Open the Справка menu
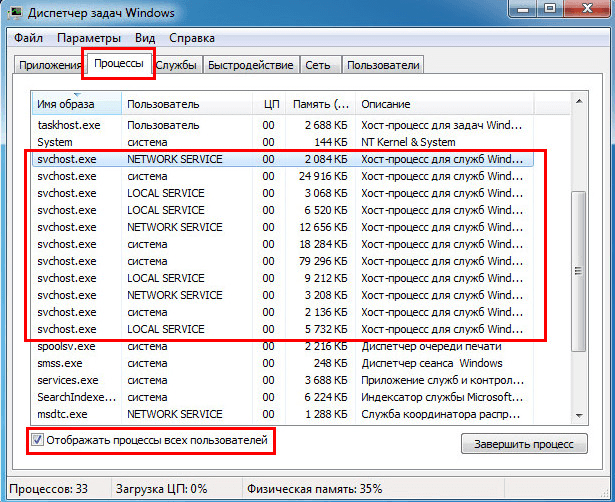 coord(192,38)
